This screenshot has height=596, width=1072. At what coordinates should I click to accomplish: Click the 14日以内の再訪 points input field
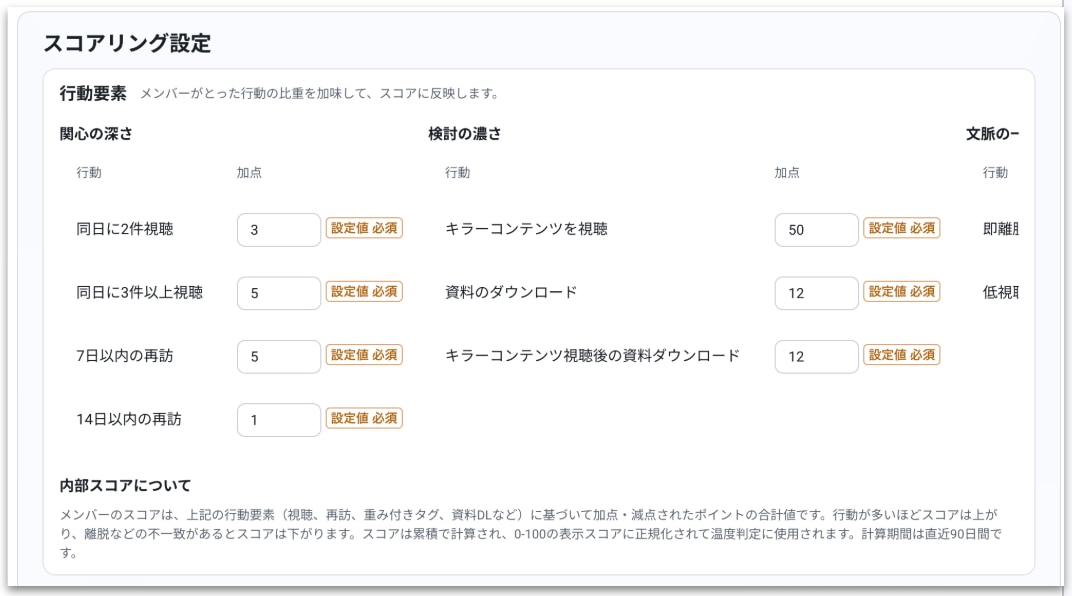point(278,420)
